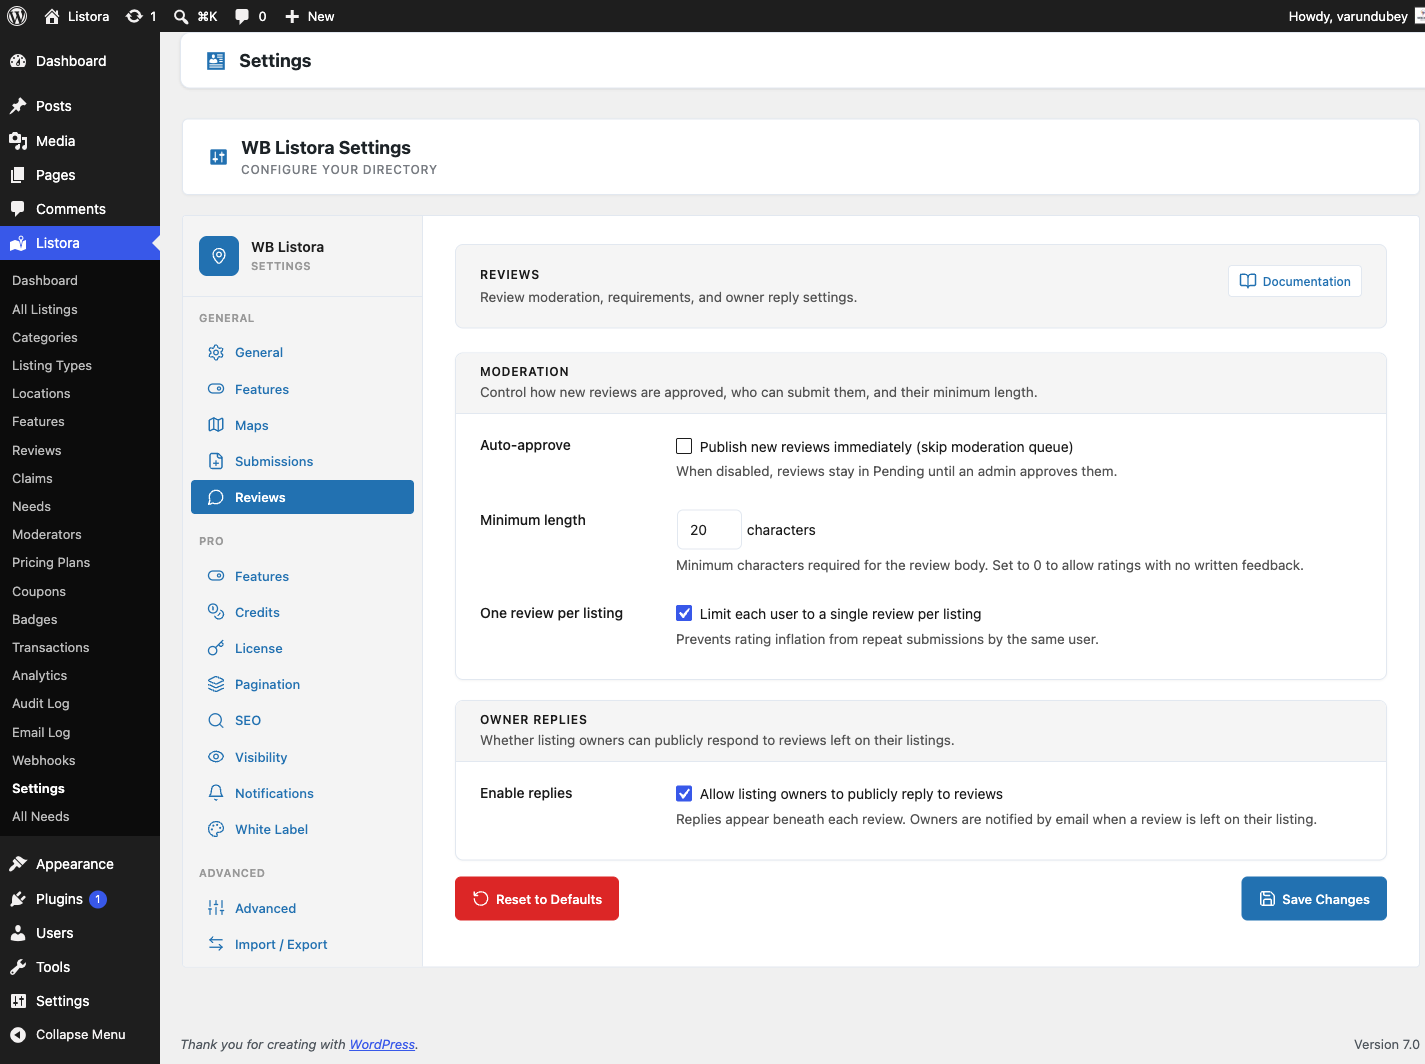Open search ⌘K in admin bar
1425x1064 pixels.
pos(195,16)
